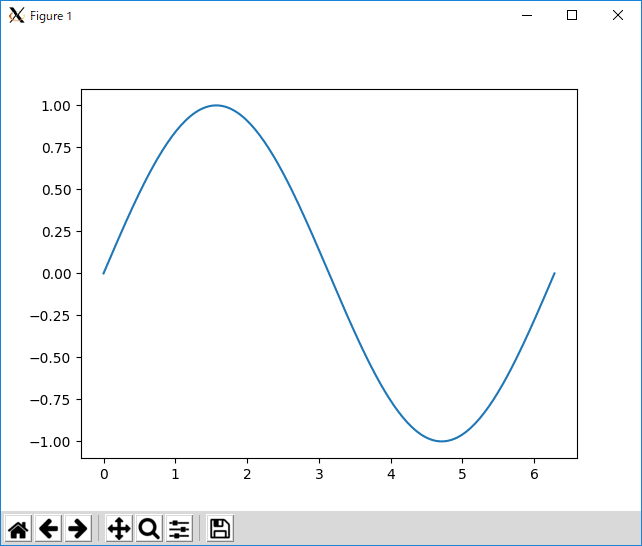Viewport: 642px width, 546px height.
Task: Click the x-axis label 5
Action: click(462, 474)
